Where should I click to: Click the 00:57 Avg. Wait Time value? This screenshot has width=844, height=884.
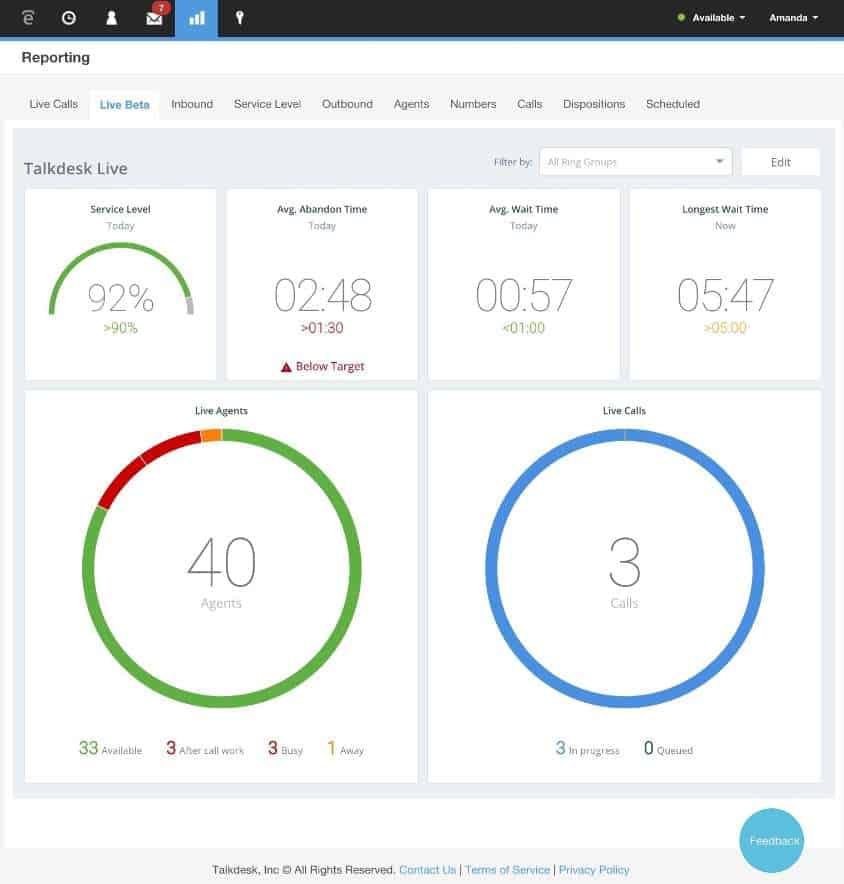click(524, 295)
